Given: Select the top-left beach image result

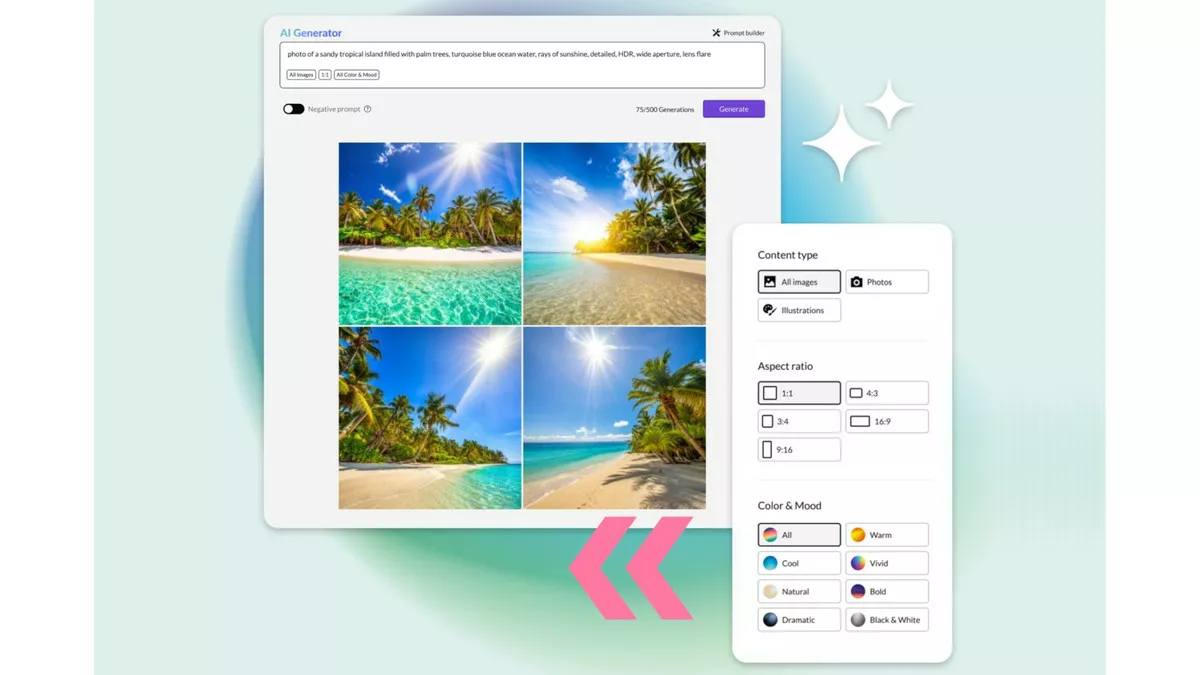Looking at the screenshot, I should [x=430, y=232].
